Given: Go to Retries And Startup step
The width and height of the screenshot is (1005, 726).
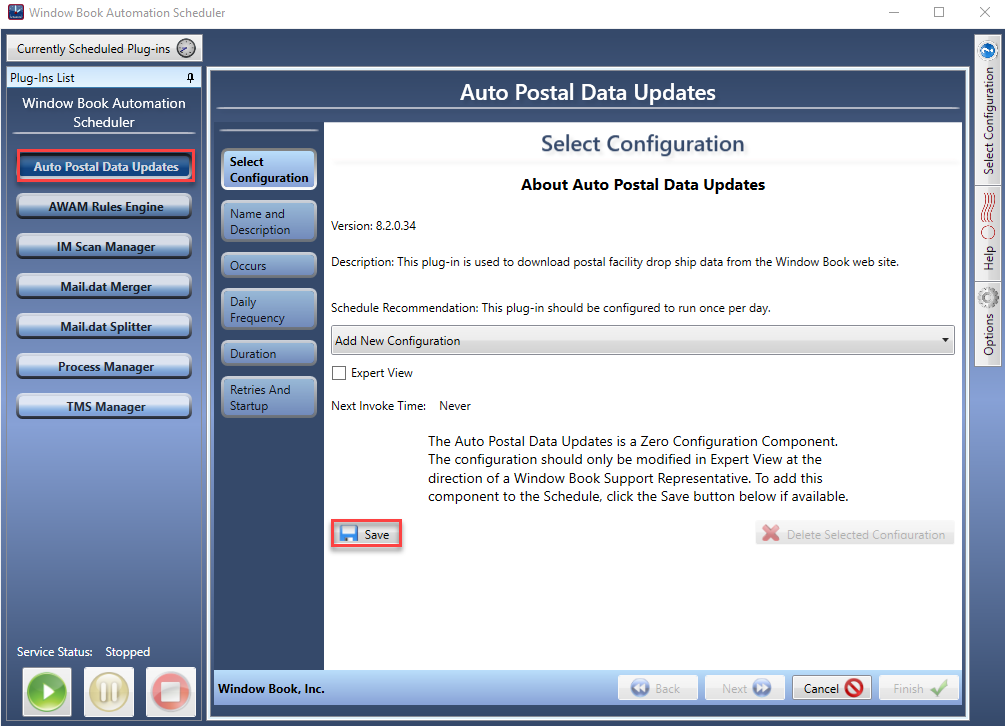Looking at the screenshot, I should click(x=269, y=397).
